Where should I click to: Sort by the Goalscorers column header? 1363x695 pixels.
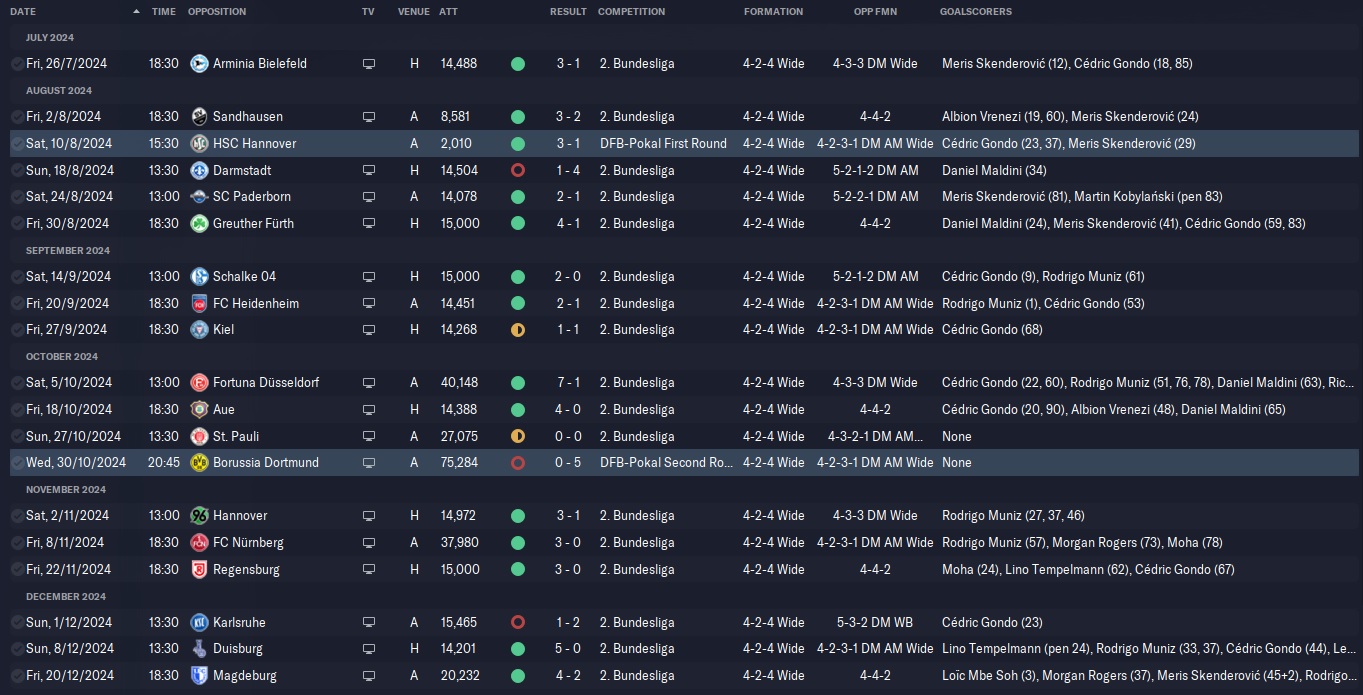tap(975, 12)
